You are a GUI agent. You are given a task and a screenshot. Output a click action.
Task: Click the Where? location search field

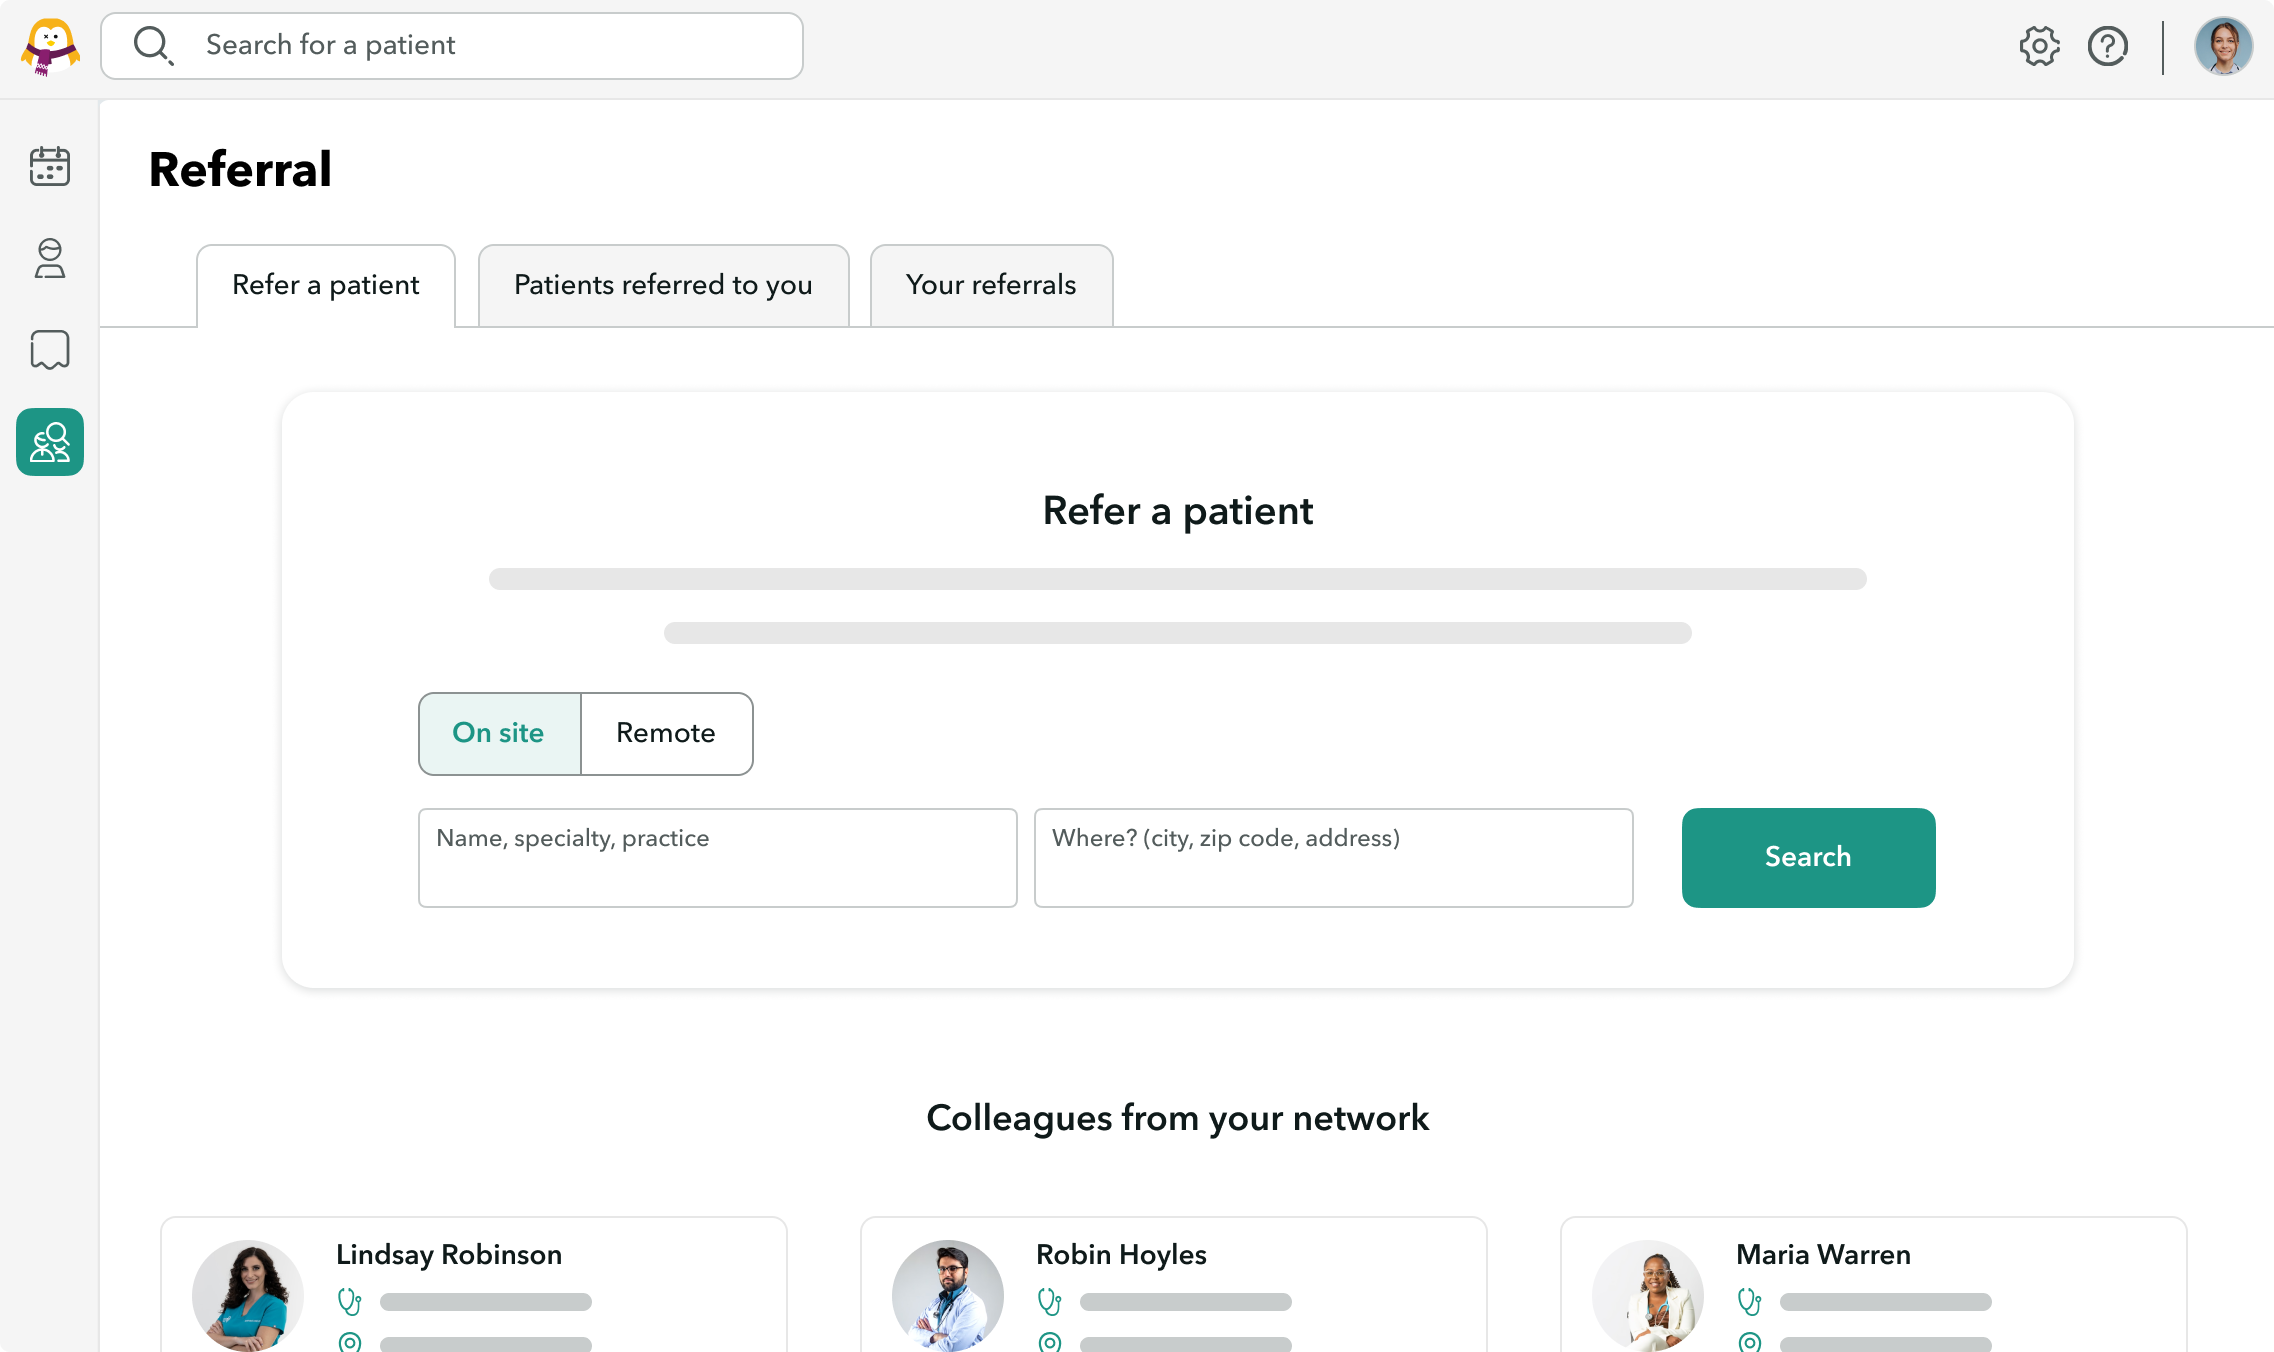click(x=1333, y=857)
